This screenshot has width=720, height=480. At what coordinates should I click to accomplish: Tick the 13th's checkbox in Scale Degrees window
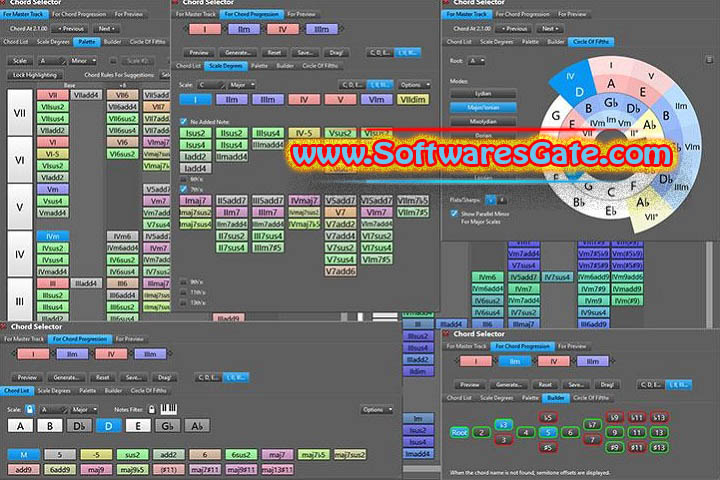184,303
